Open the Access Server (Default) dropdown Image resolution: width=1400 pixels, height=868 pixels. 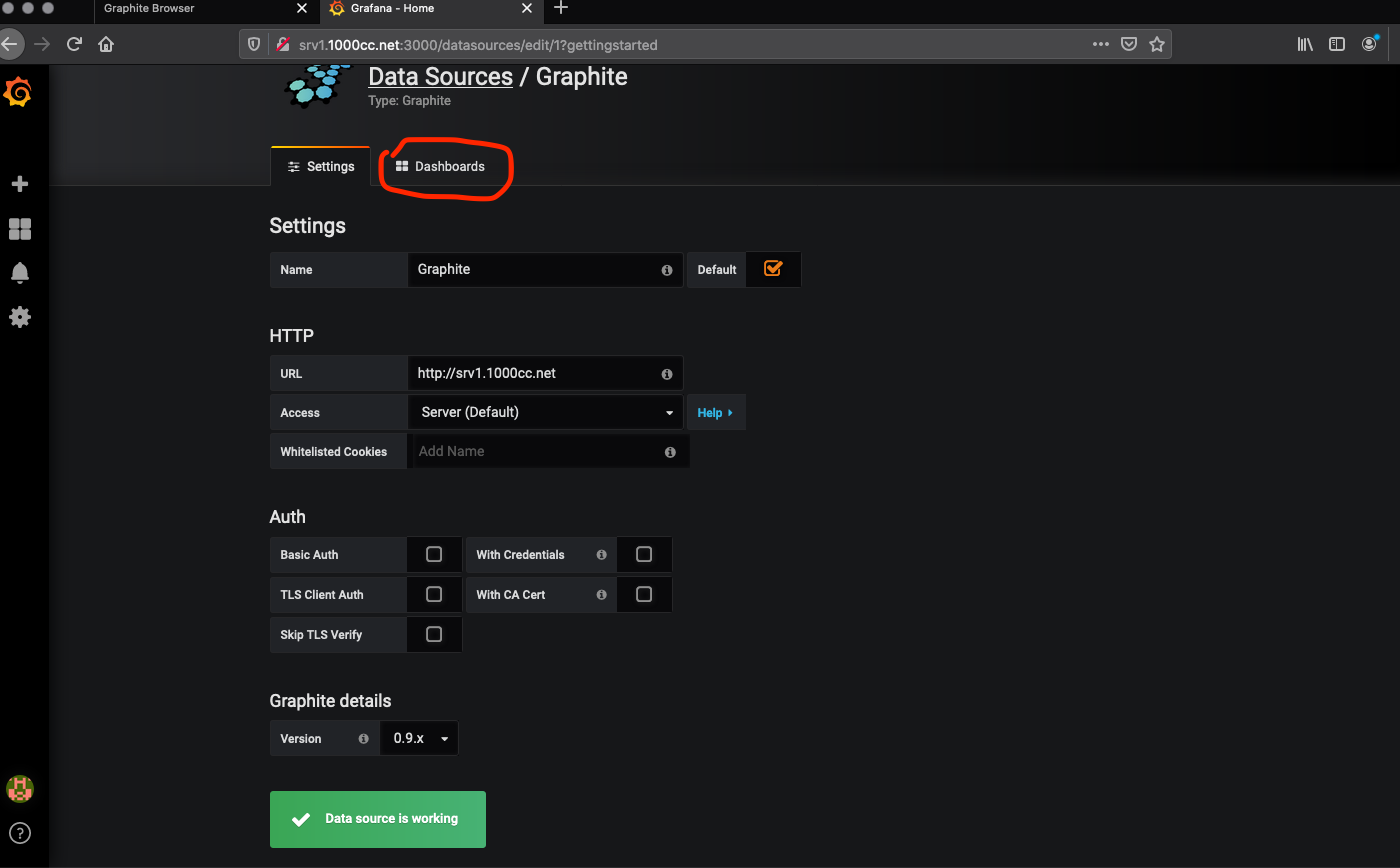click(x=545, y=412)
